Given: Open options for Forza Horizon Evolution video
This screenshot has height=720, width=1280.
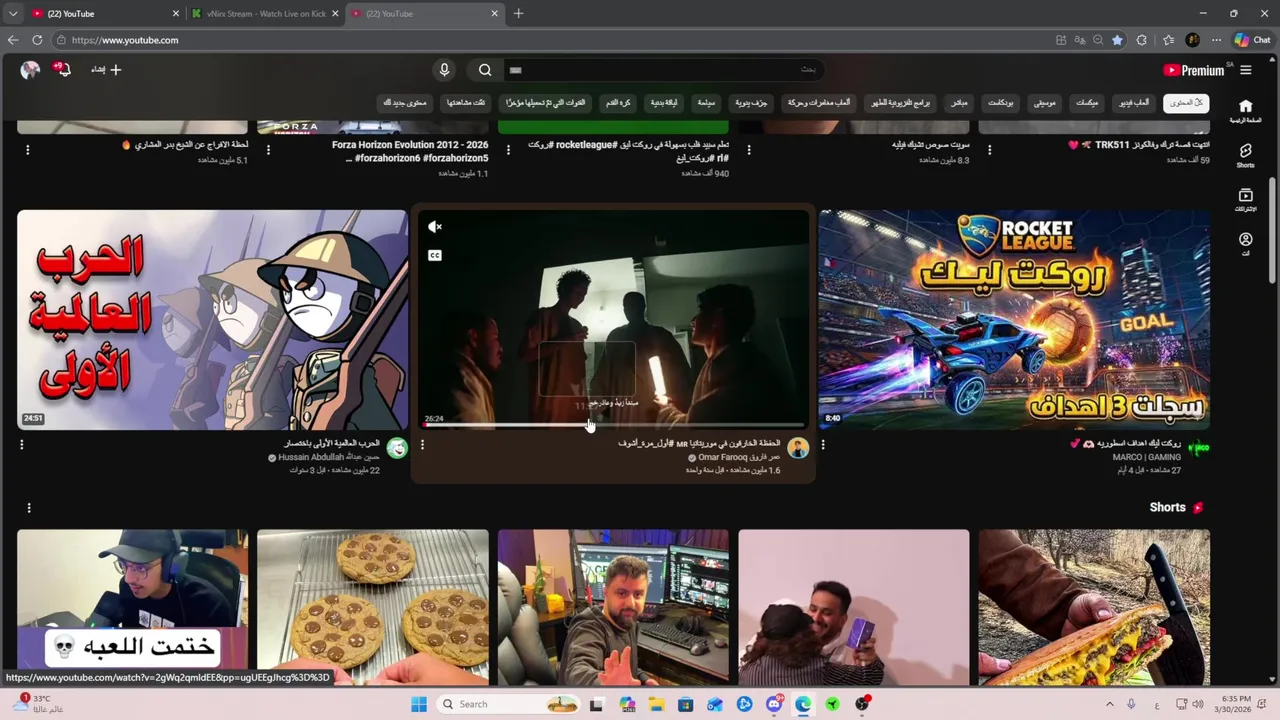Looking at the screenshot, I should click(268, 150).
